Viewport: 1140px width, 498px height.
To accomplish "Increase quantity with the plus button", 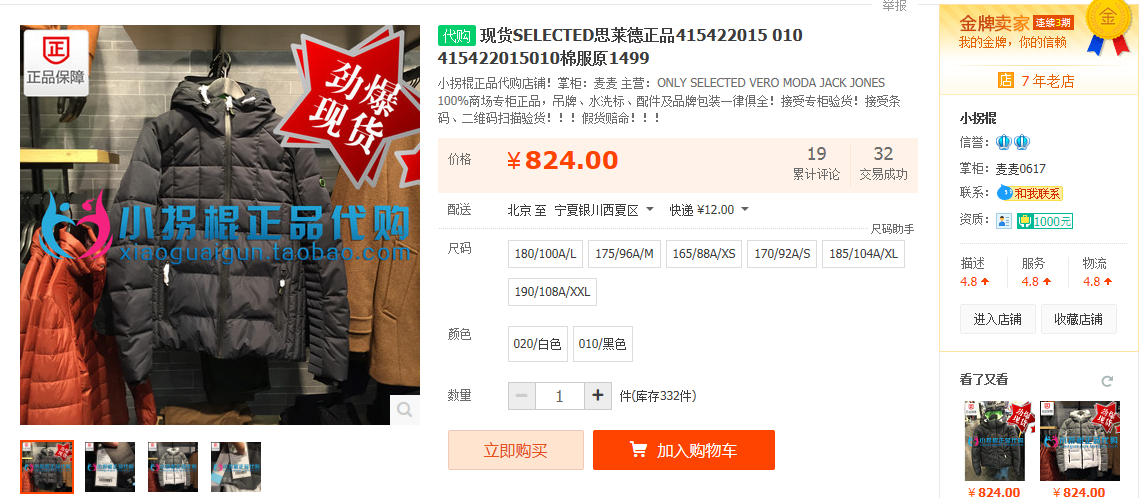I will (598, 395).
